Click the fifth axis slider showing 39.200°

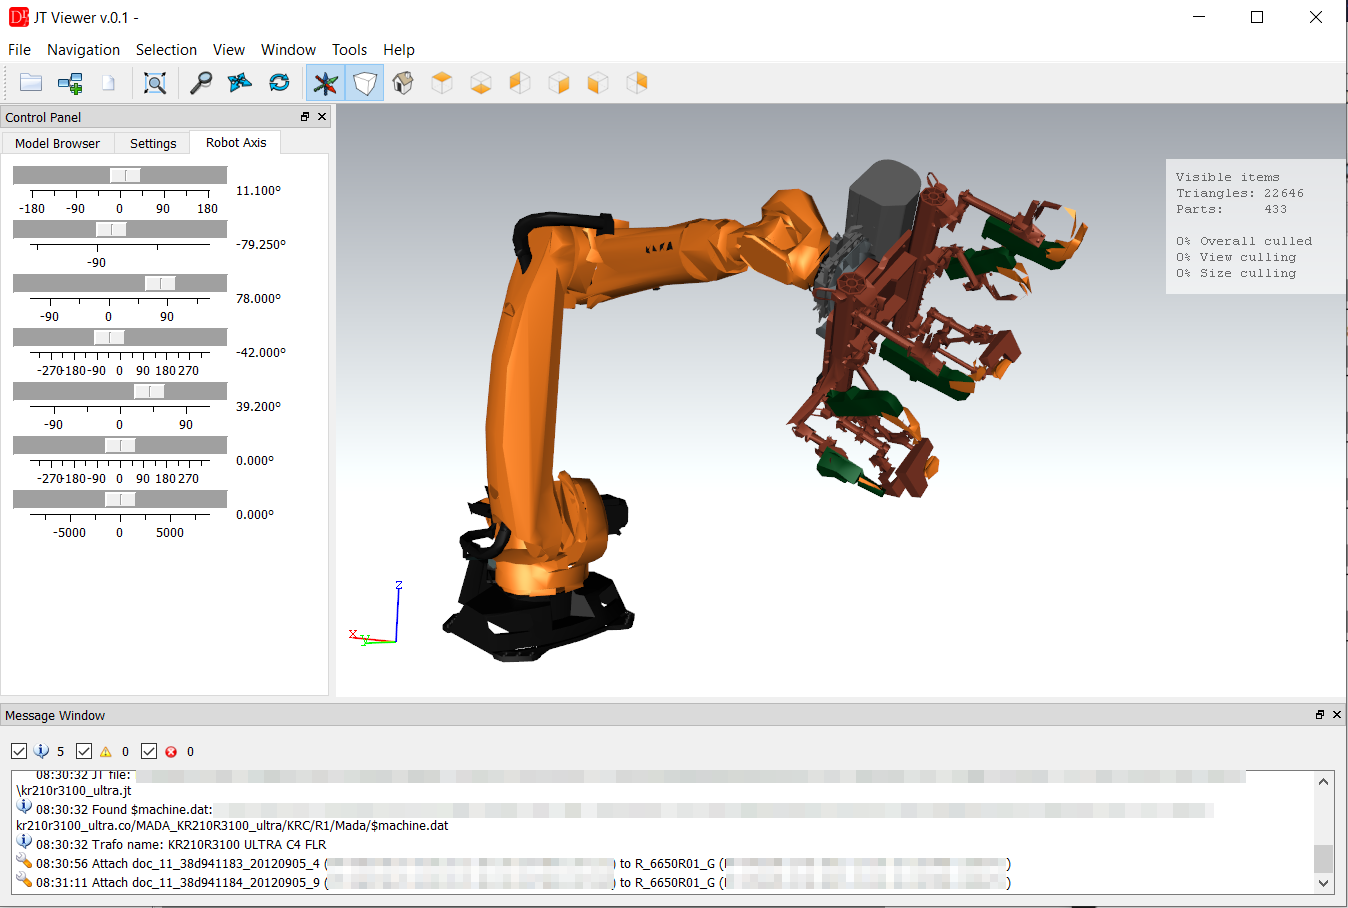tap(120, 391)
